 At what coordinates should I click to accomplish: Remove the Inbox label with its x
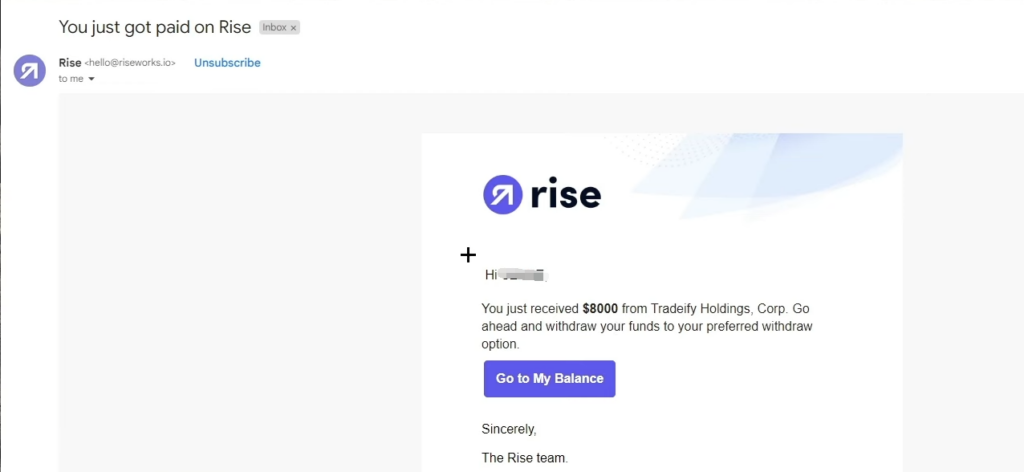293,28
